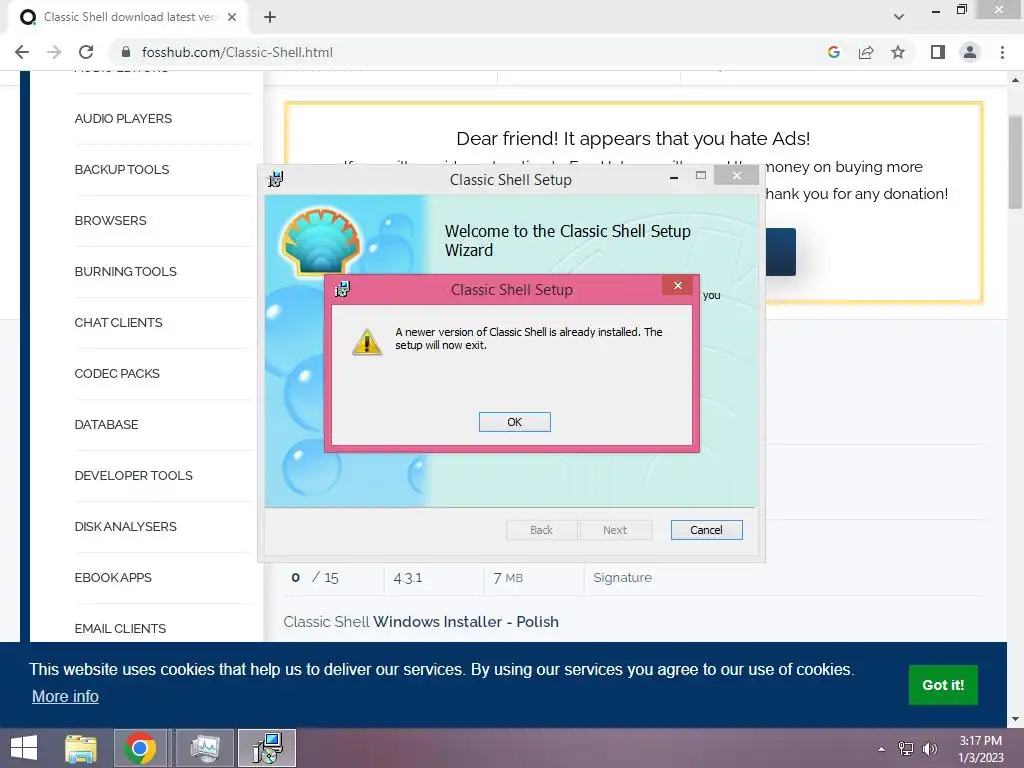This screenshot has width=1024, height=768.
Task: Reload the fosshub page
Action: [x=86, y=52]
